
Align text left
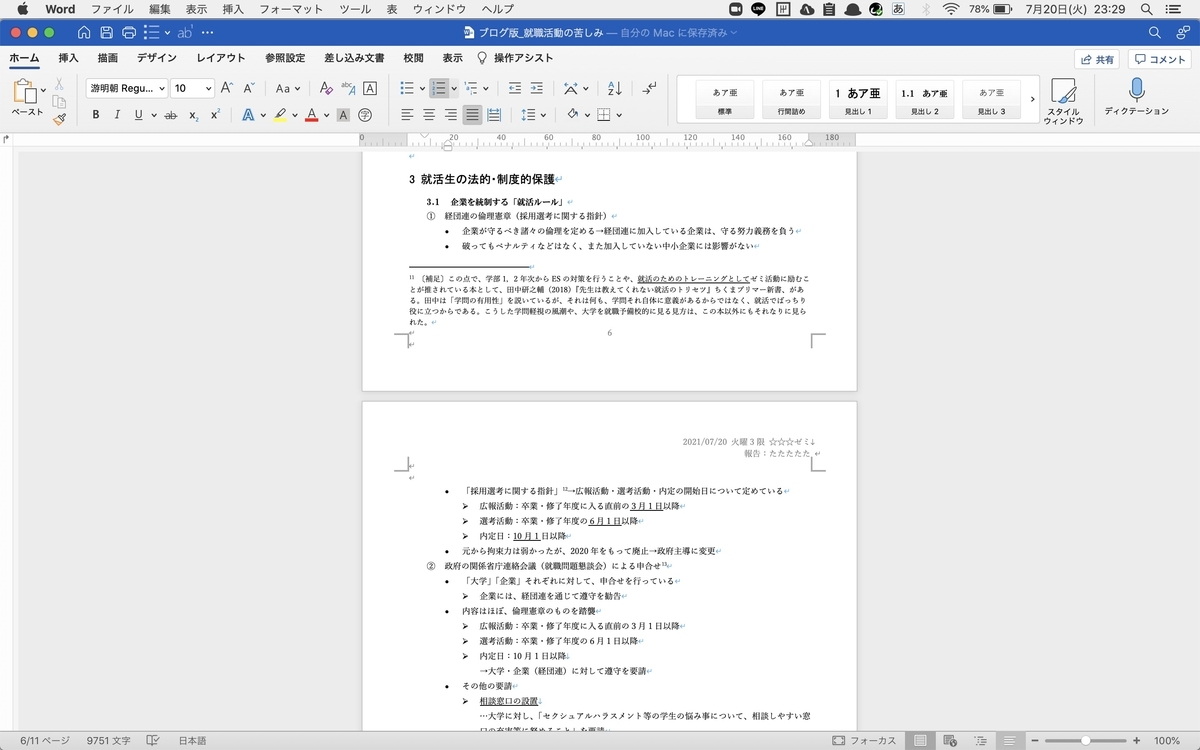tap(407, 115)
